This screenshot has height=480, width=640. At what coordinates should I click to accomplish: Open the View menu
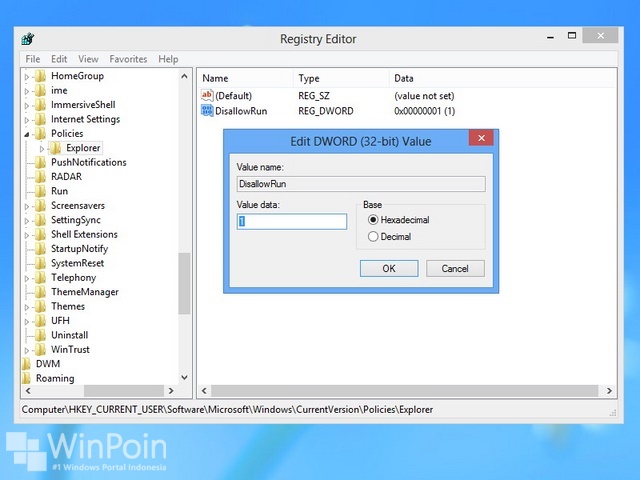(x=88, y=59)
